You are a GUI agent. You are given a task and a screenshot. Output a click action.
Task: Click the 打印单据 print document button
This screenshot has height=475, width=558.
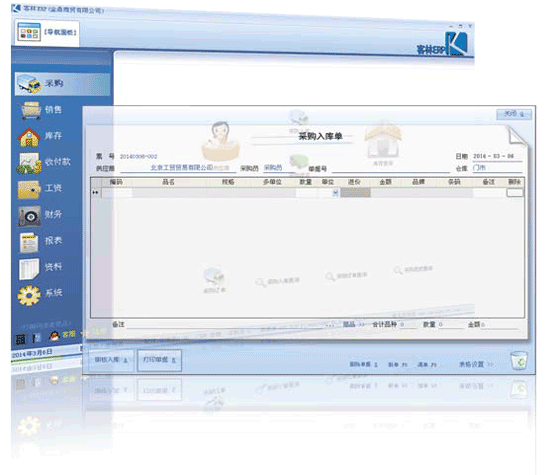(x=159, y=360)
